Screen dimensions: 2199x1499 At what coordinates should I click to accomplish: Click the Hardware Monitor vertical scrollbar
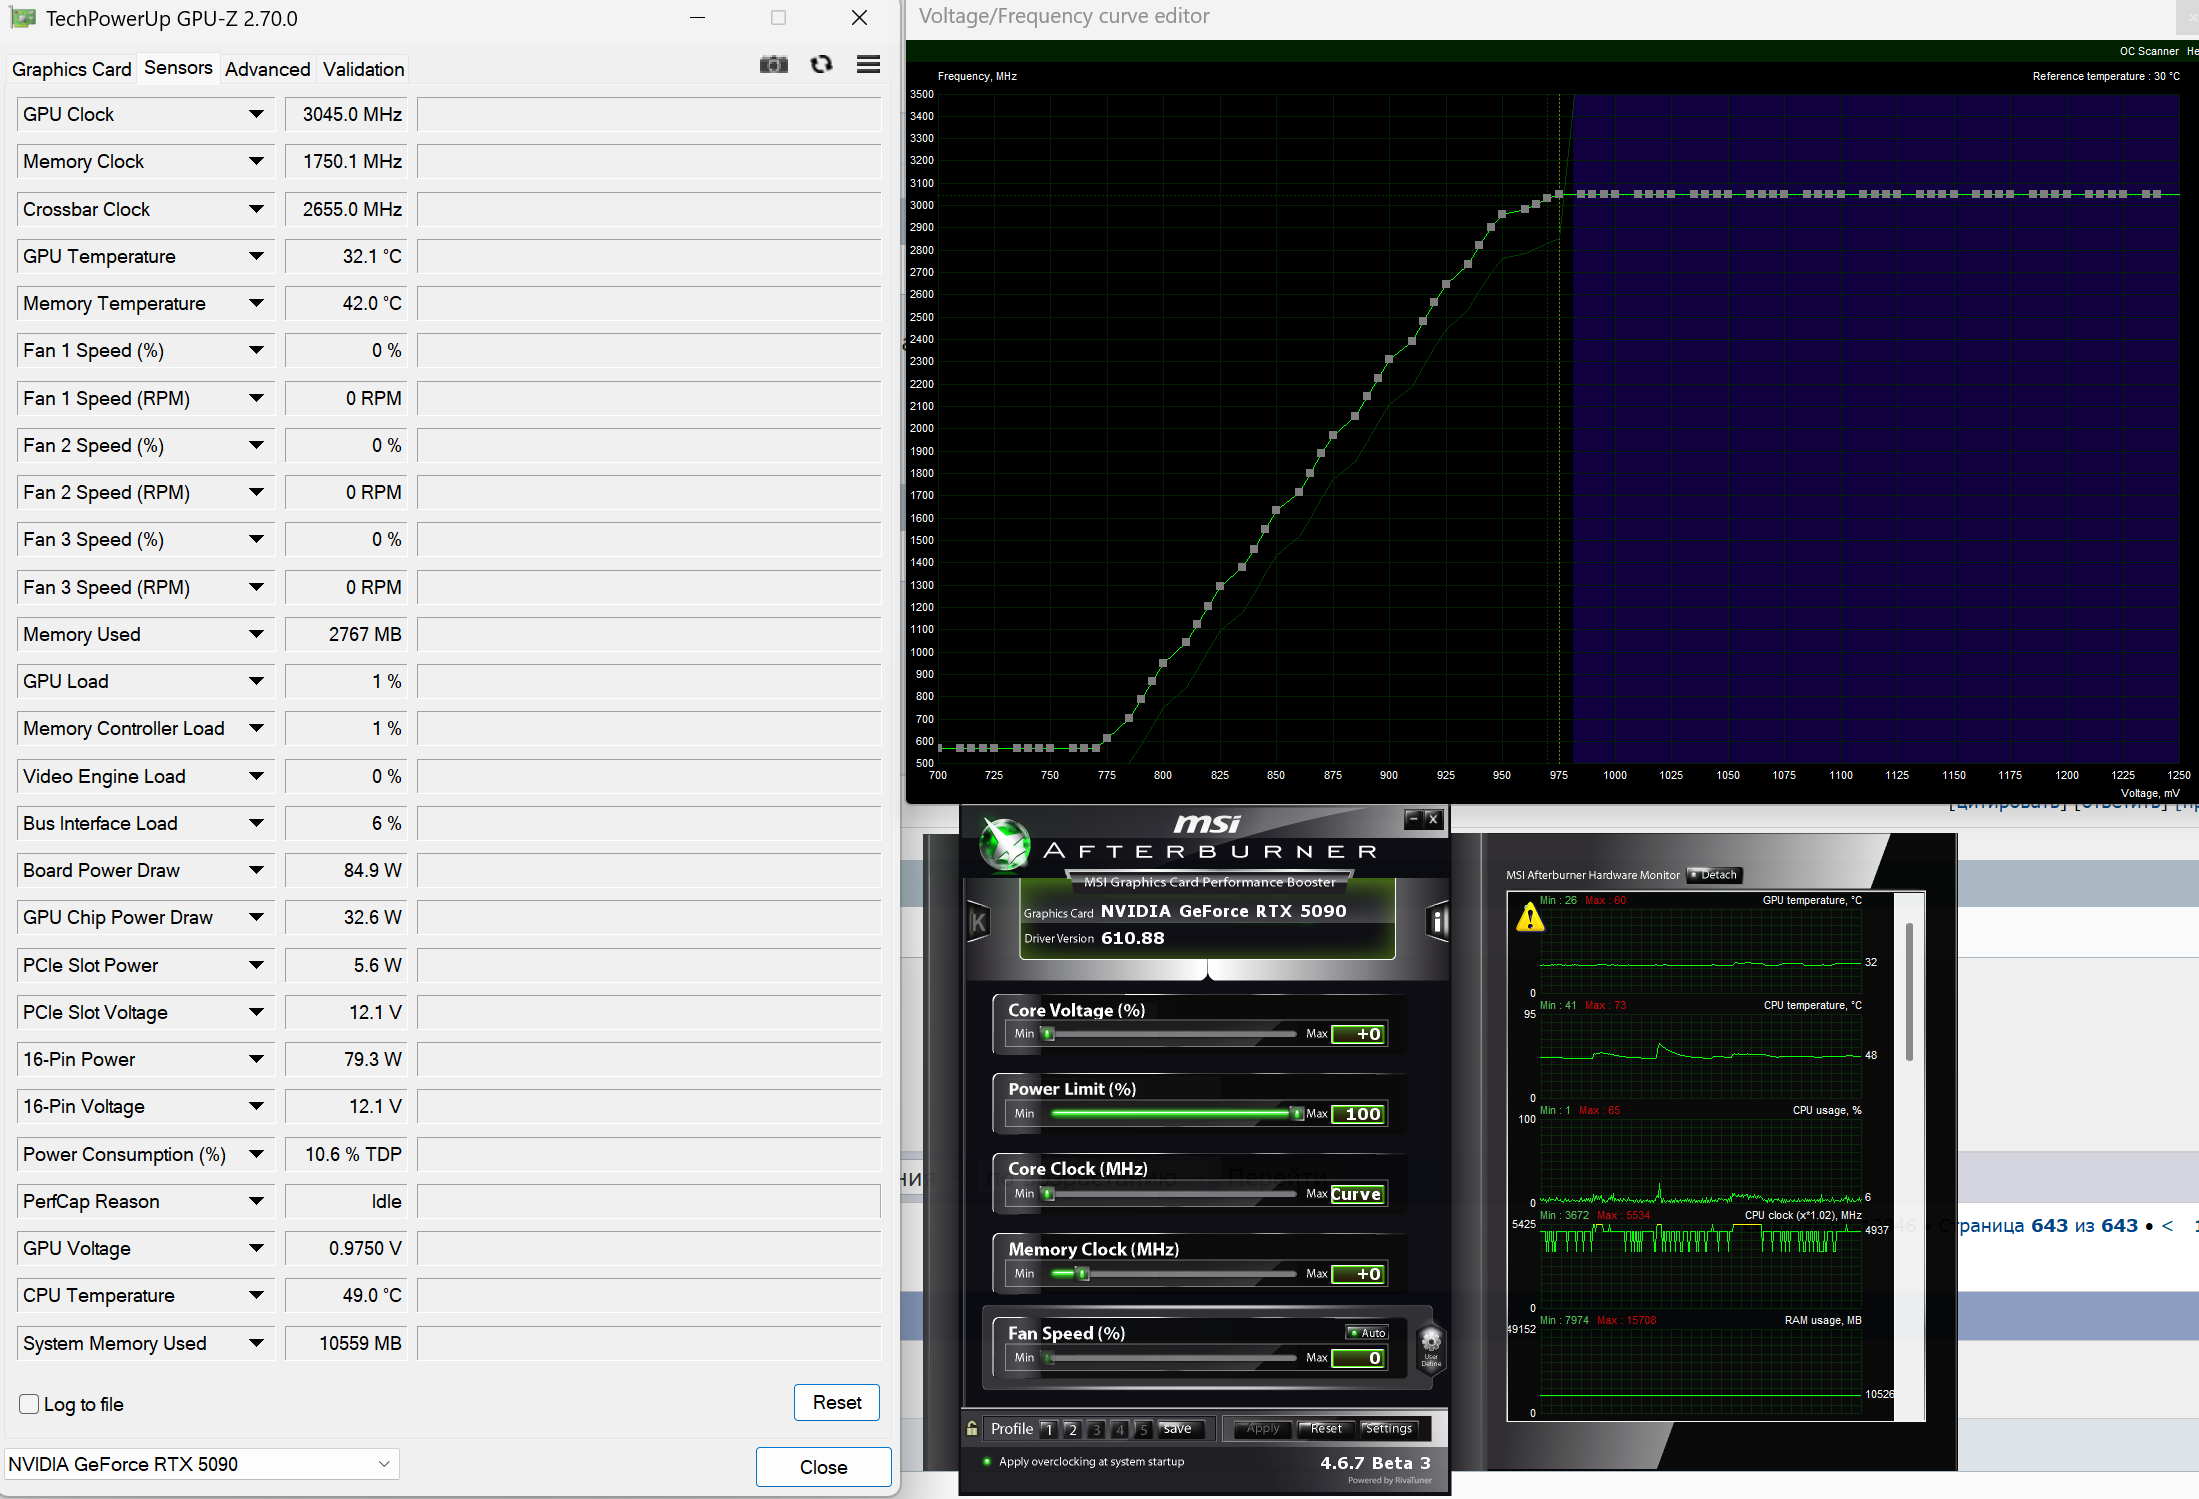pyautogui.click(x=1909, y=991)
